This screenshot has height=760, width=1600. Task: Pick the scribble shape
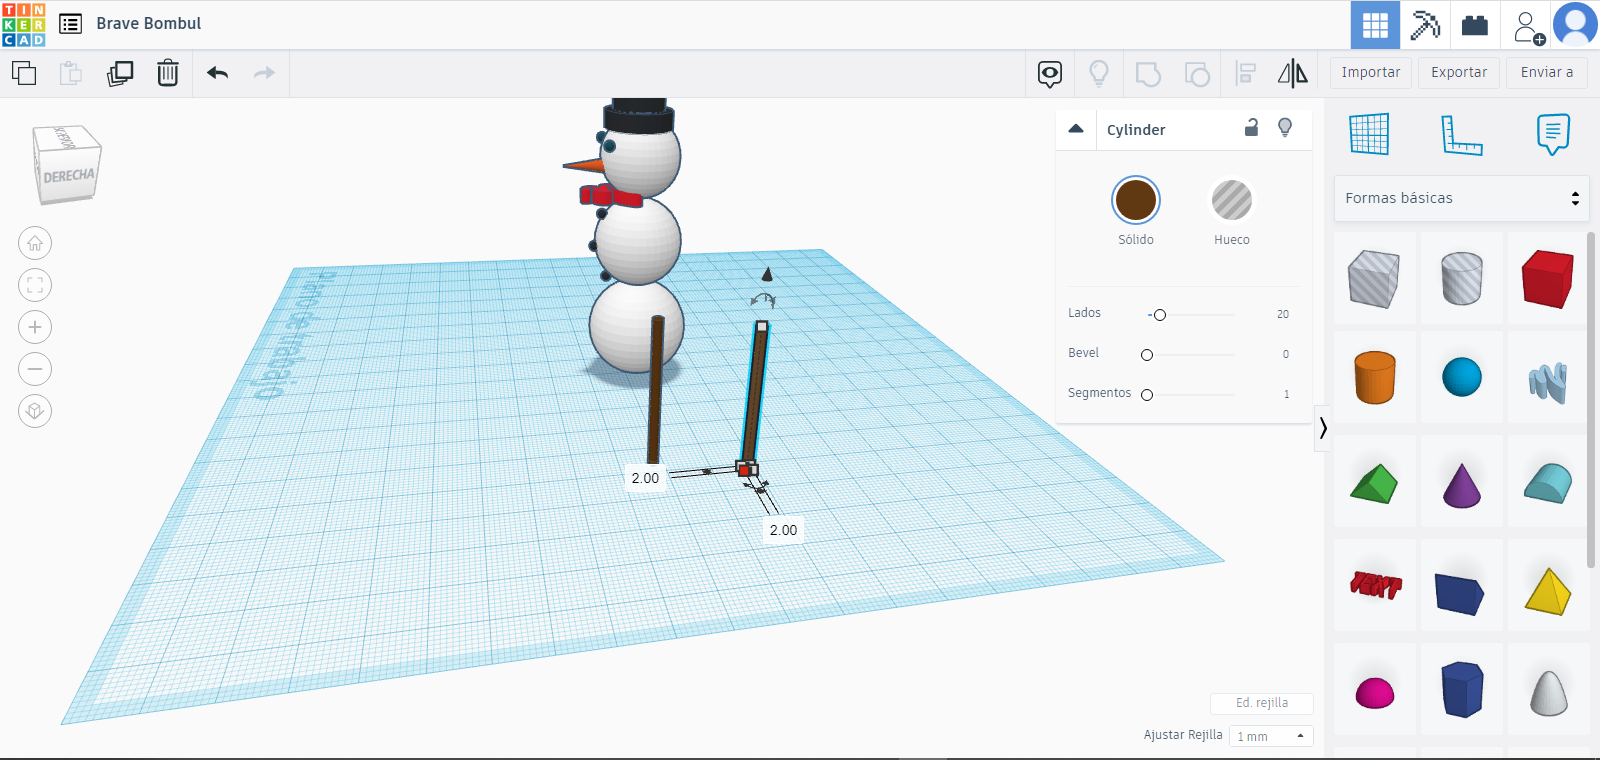coord(1548,380)
